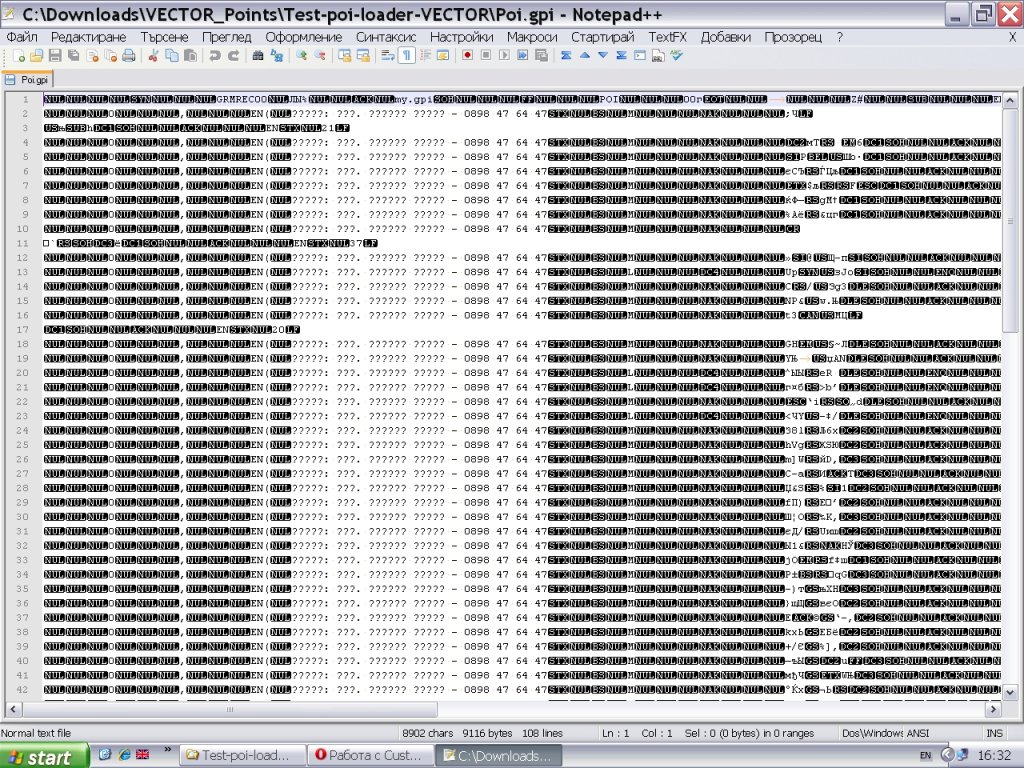Open Find with the binoculars icon
The width and height of the screenshot is (1024, 768).
(258, 56)
